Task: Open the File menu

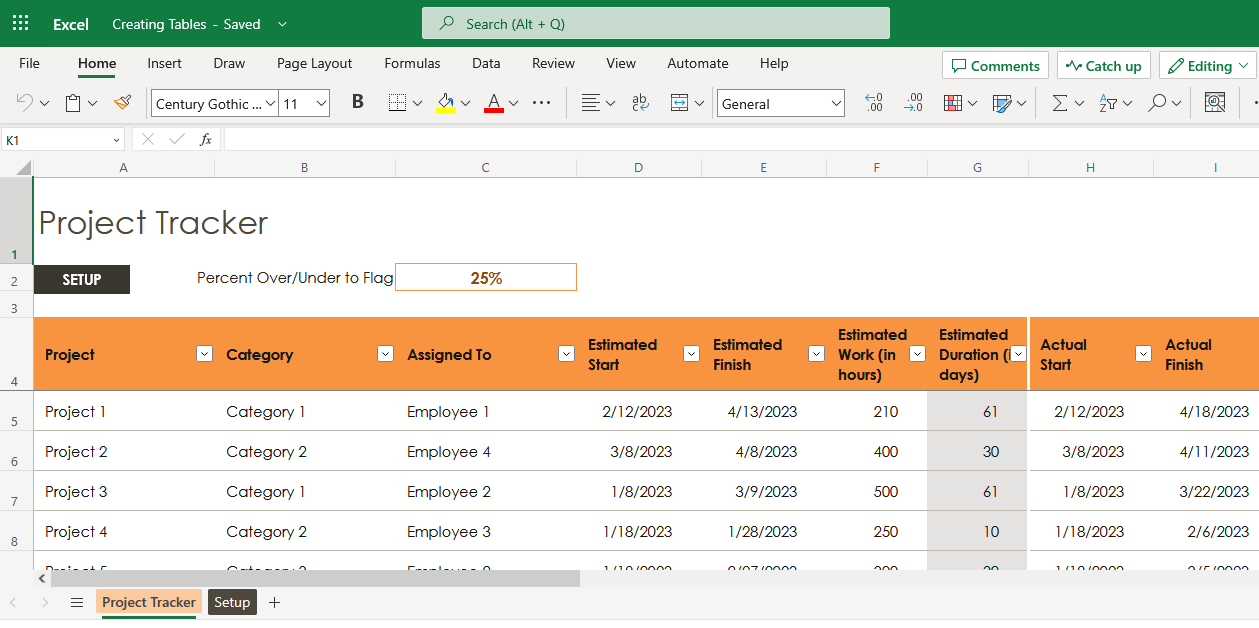Action: 30,63
